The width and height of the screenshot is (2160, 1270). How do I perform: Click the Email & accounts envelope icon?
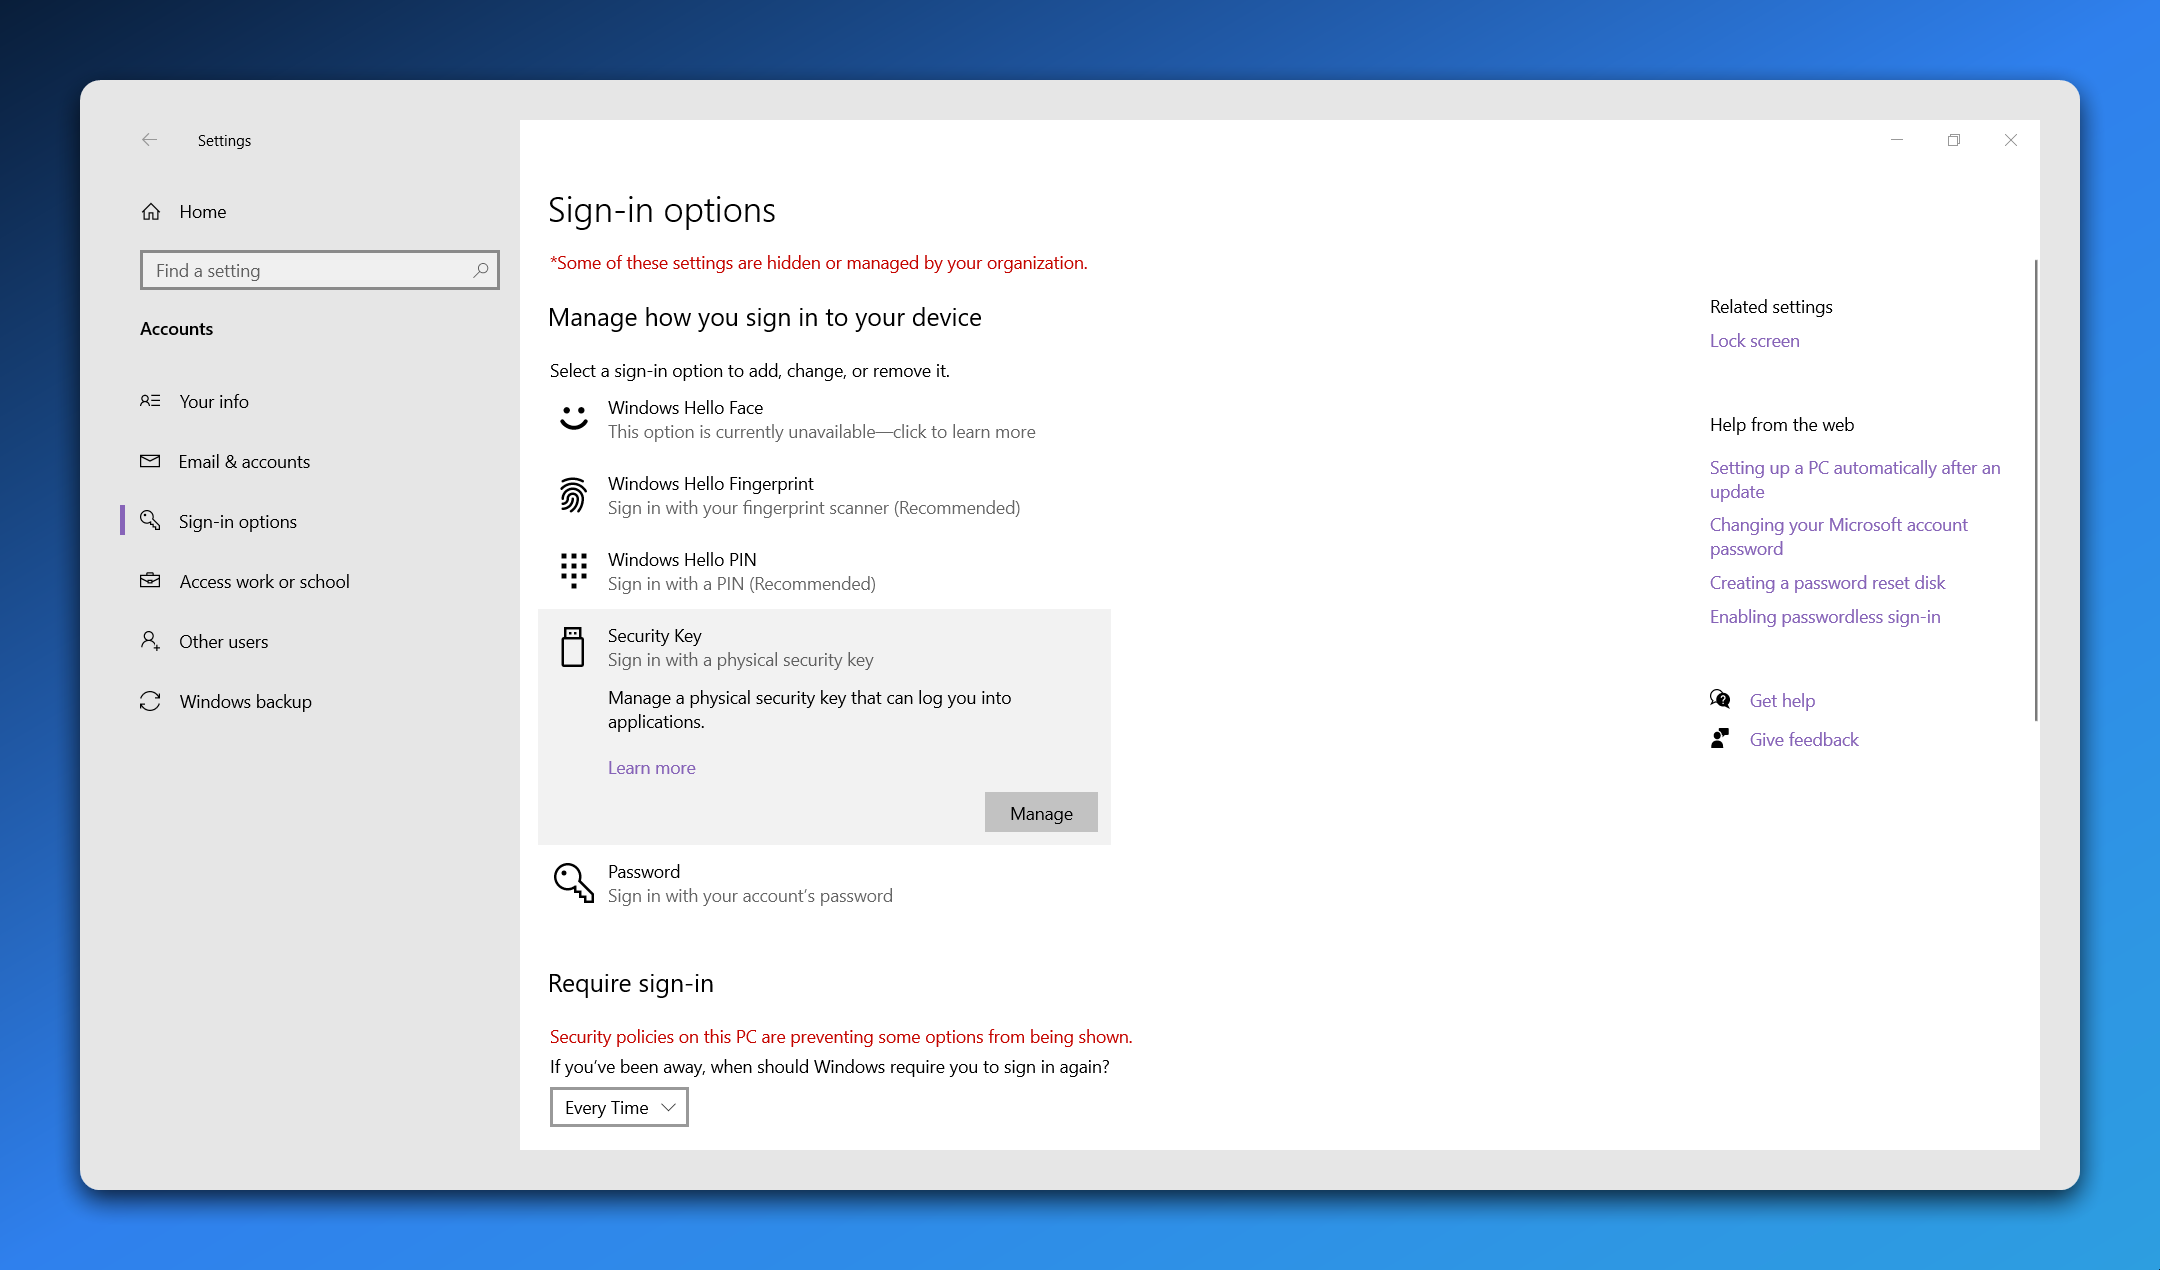pyautogui.click(x=150, y=461)
